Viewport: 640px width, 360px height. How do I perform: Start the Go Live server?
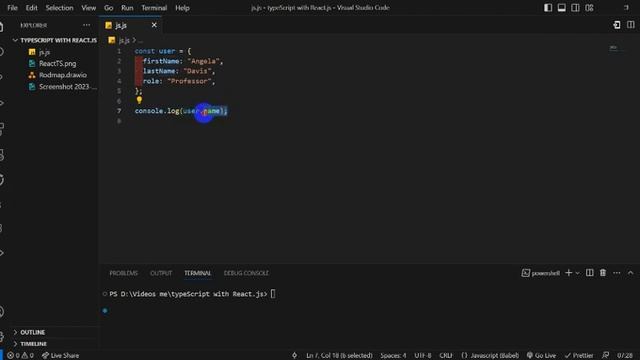tap(541, 356)
